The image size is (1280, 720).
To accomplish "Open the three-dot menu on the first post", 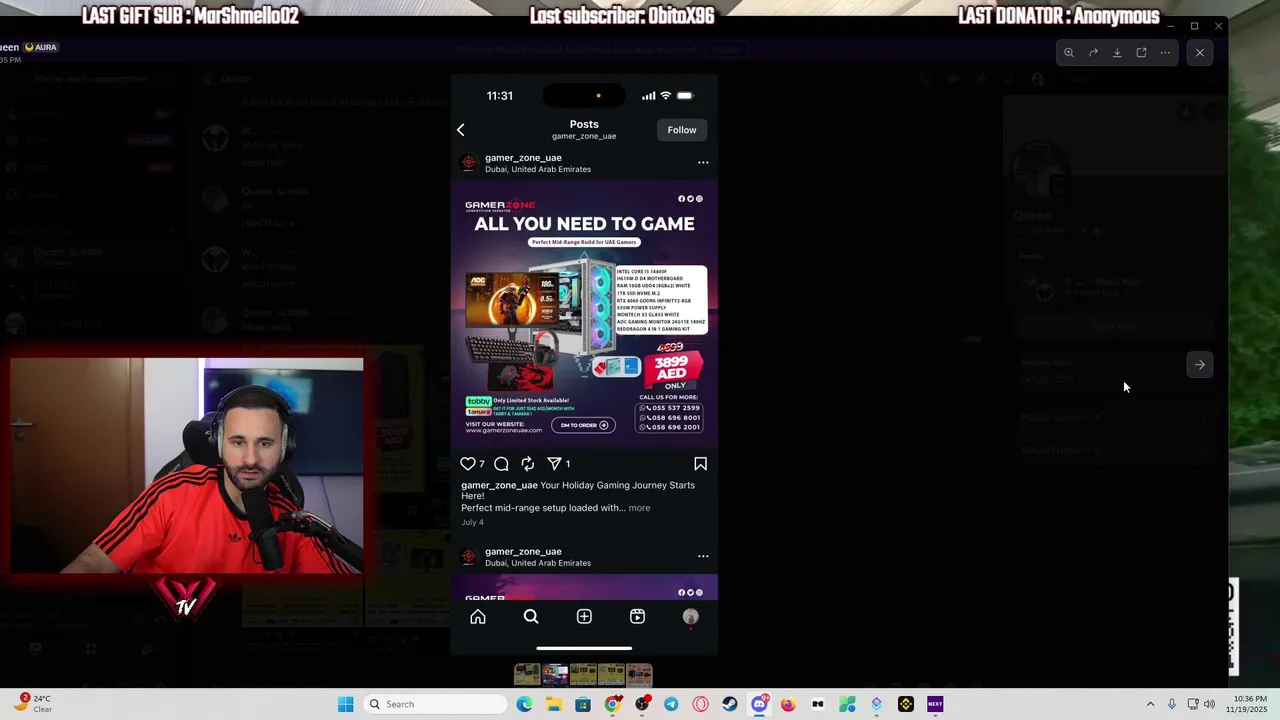I will tap(703, 163).
